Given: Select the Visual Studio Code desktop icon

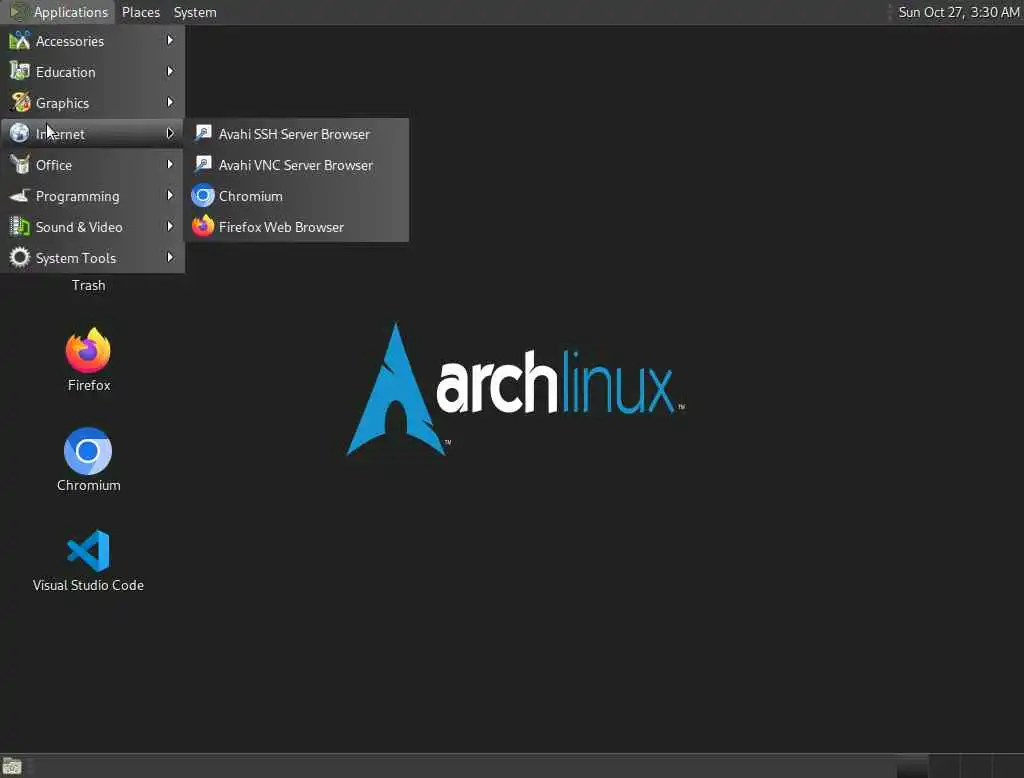Looking at the screenshot, I should [x=88, y=551].
